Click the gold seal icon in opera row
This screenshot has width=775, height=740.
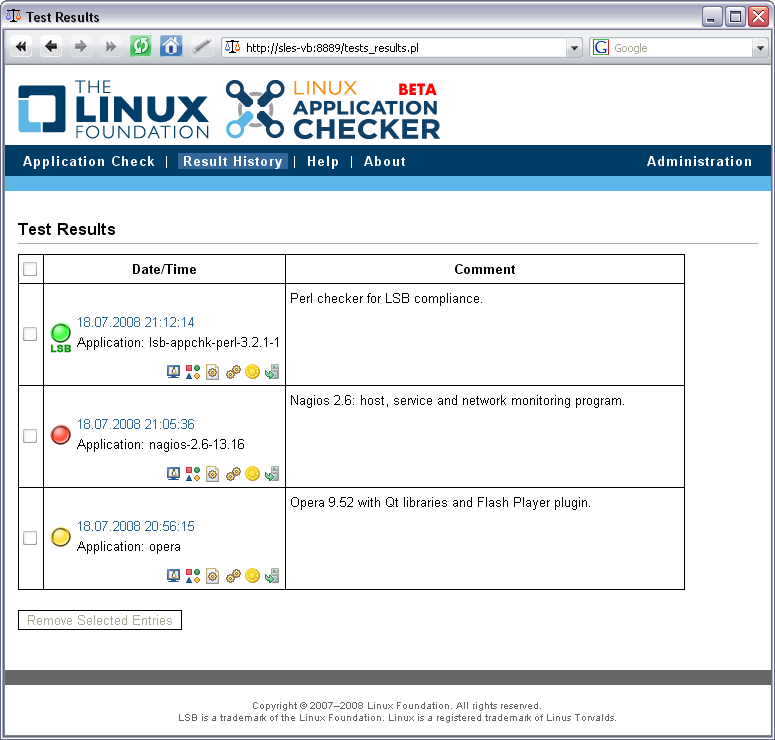coord(253,576)
